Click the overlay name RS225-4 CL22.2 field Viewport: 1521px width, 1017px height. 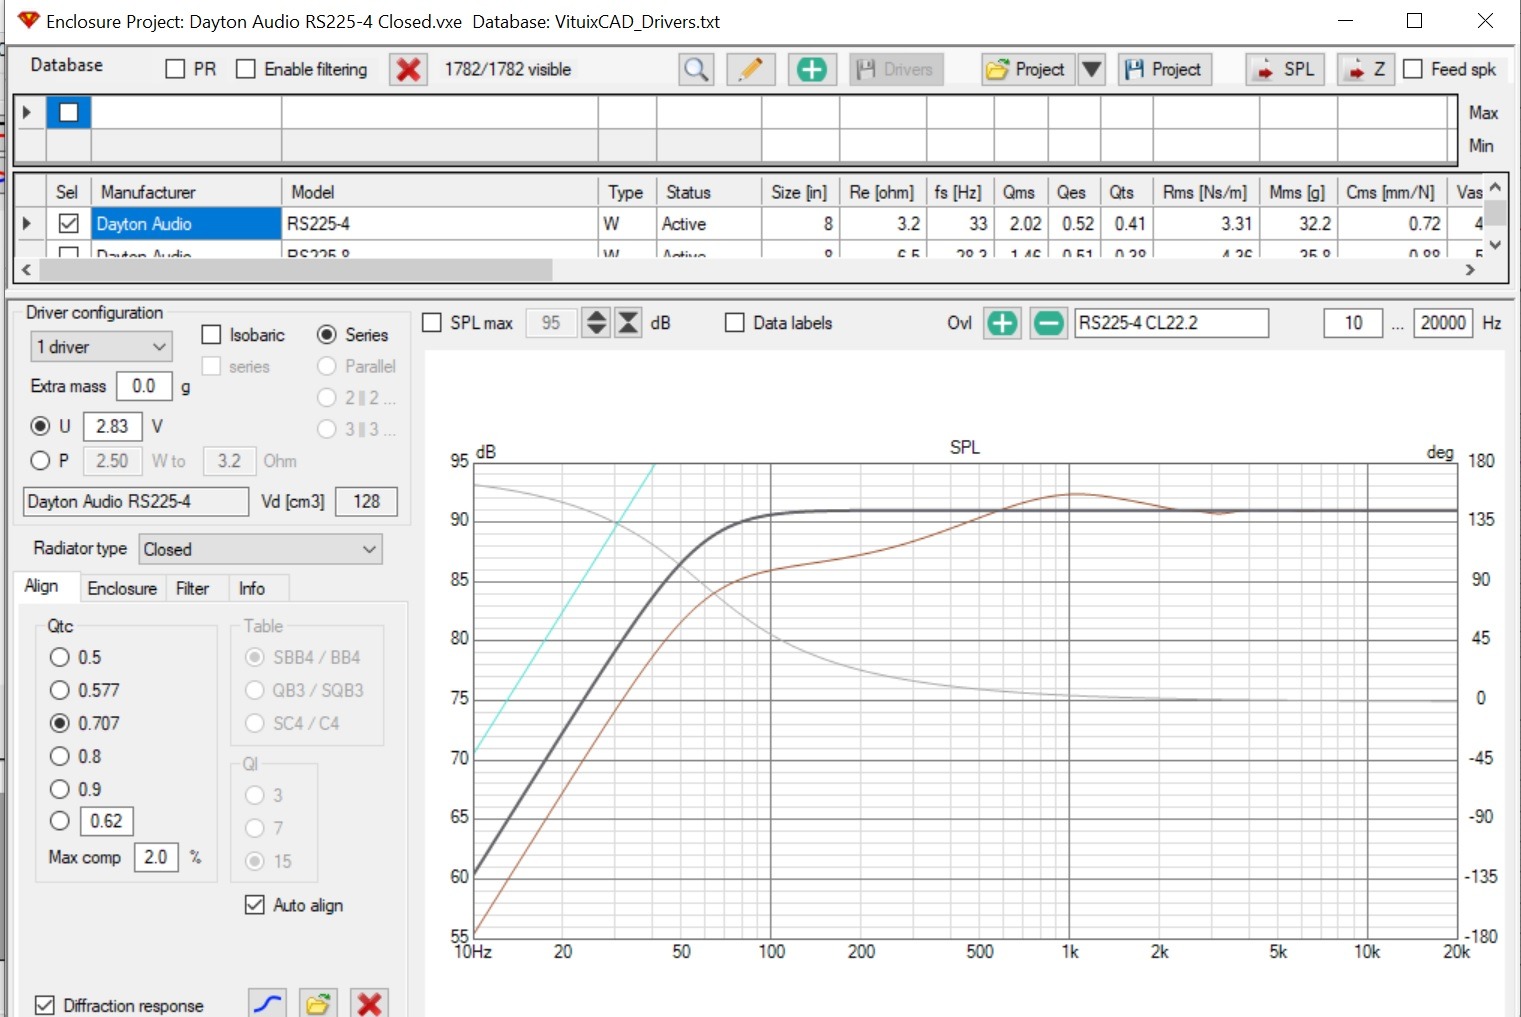[x=1171, y=323]
